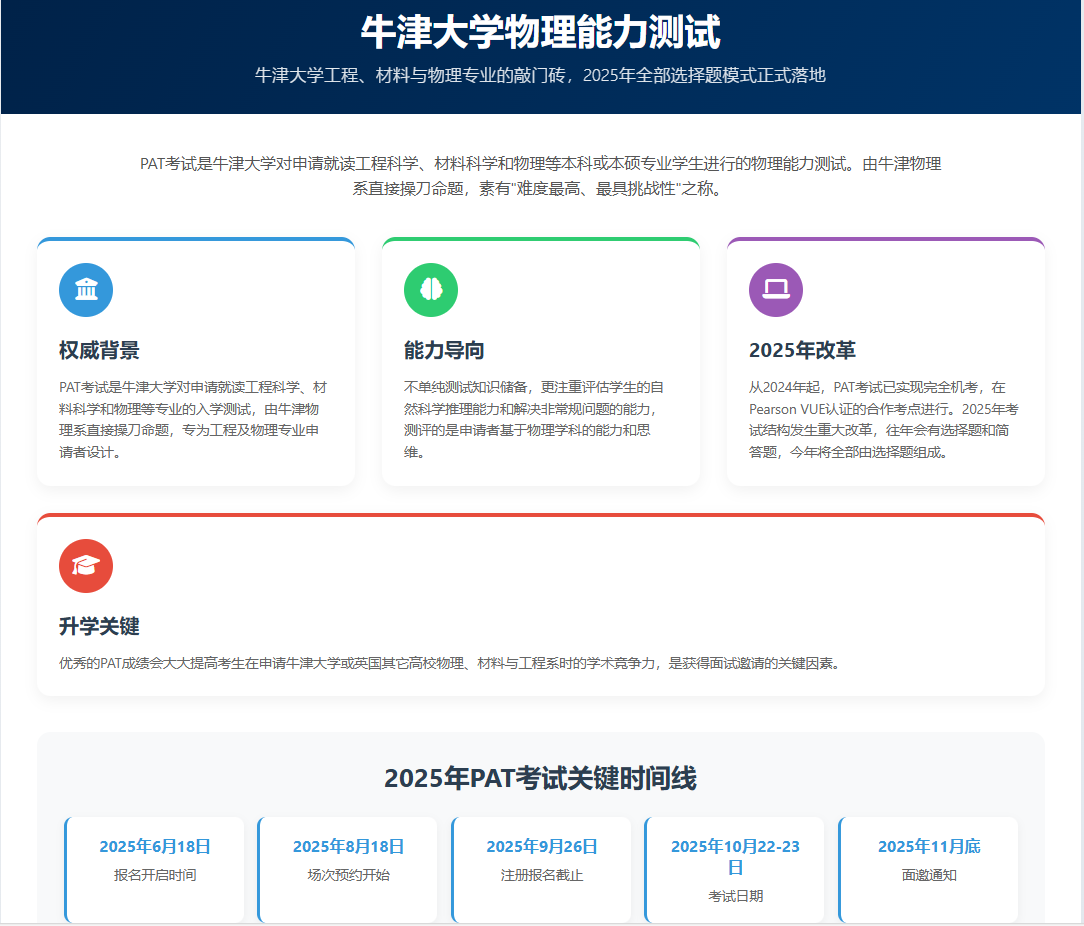This screenshot has height=926, width=1084.
Task: Click the 报名开启时间 label
Action: point(155,875)
